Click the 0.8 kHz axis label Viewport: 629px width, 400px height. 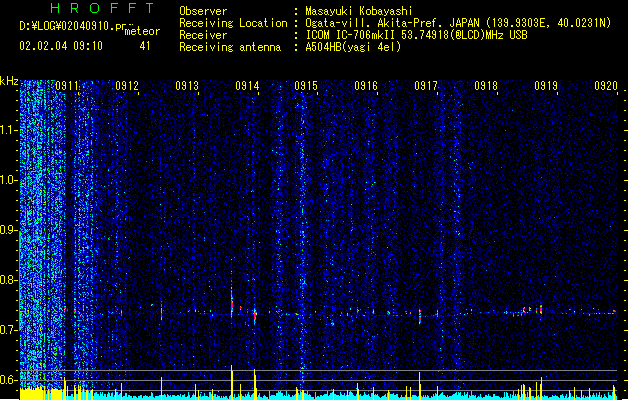[8, 279]
